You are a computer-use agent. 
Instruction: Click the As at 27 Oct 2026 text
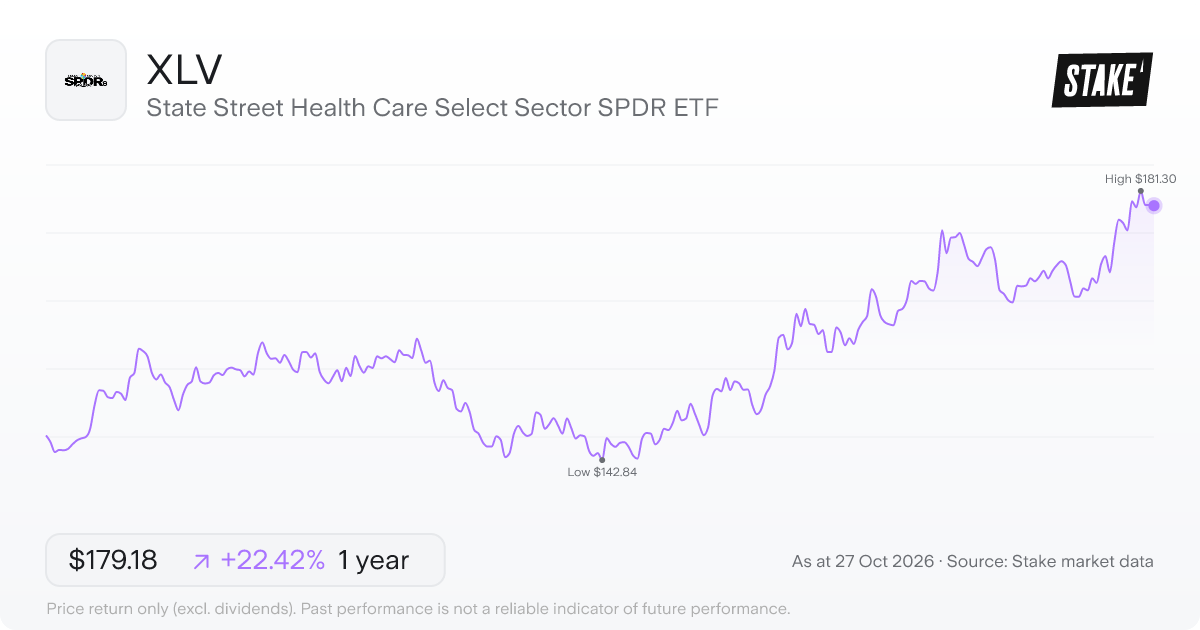point(863,562)
